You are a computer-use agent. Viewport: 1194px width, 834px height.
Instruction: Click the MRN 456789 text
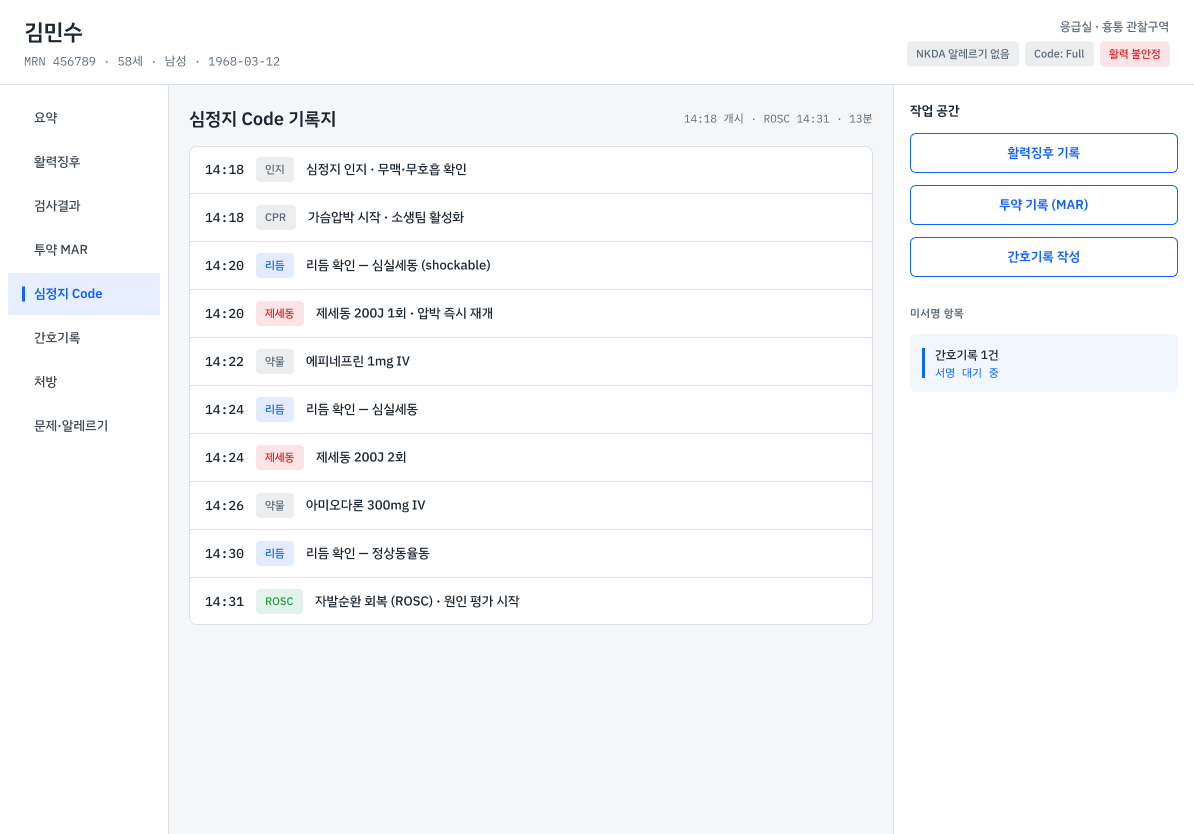pyautogui.click(x=60, y=62)
